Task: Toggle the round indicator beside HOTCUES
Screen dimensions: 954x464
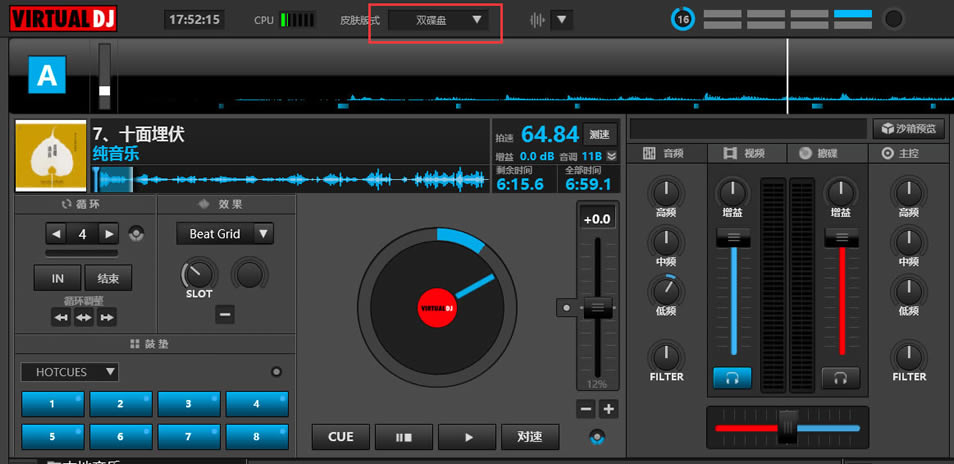Action: 277,372
